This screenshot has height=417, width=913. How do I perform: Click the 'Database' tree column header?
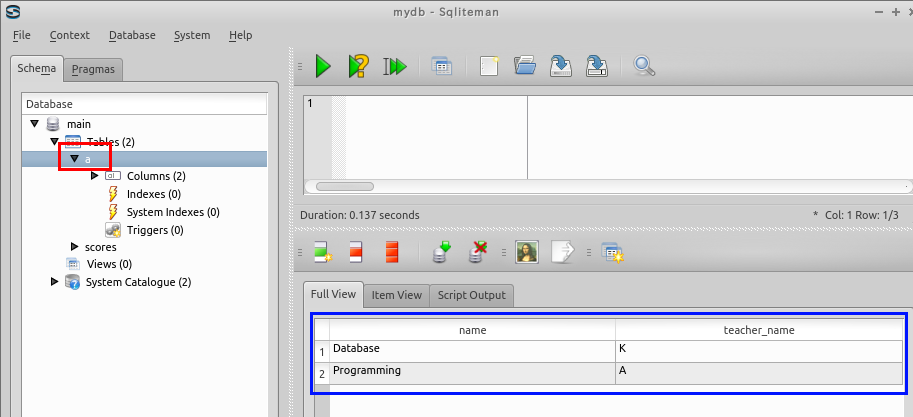click(x=144, y=104)
